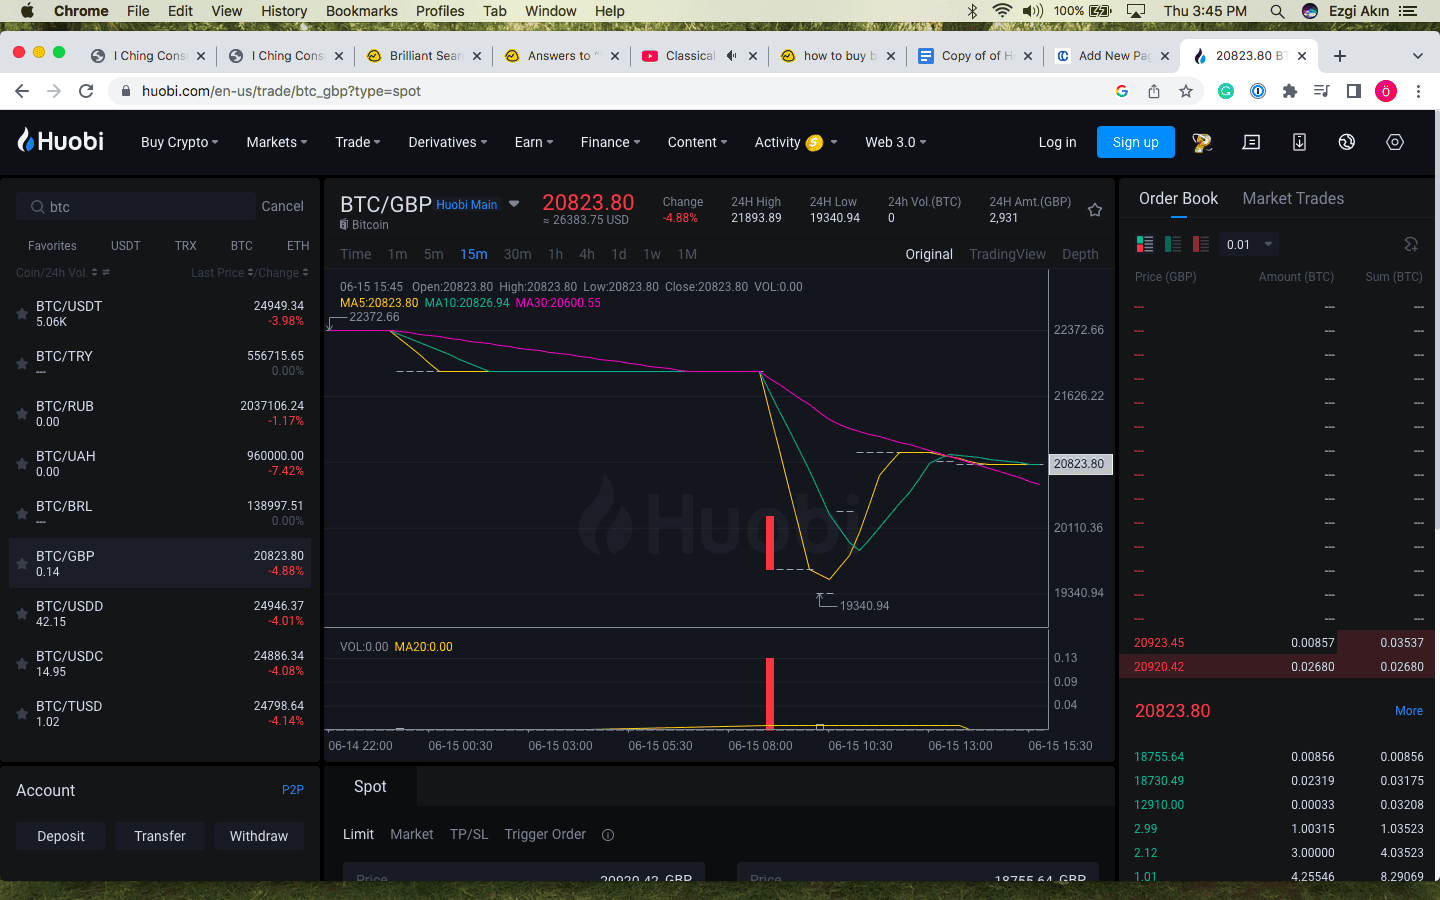Select the Market order tab
The width and height of the screenshot is (1440, 900).
[x=412, y=834]
